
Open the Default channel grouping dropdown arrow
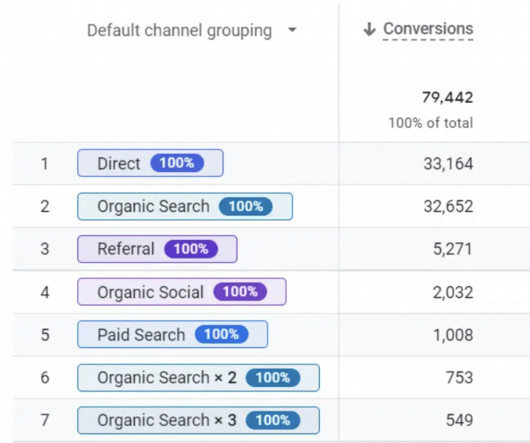[292, 30]
